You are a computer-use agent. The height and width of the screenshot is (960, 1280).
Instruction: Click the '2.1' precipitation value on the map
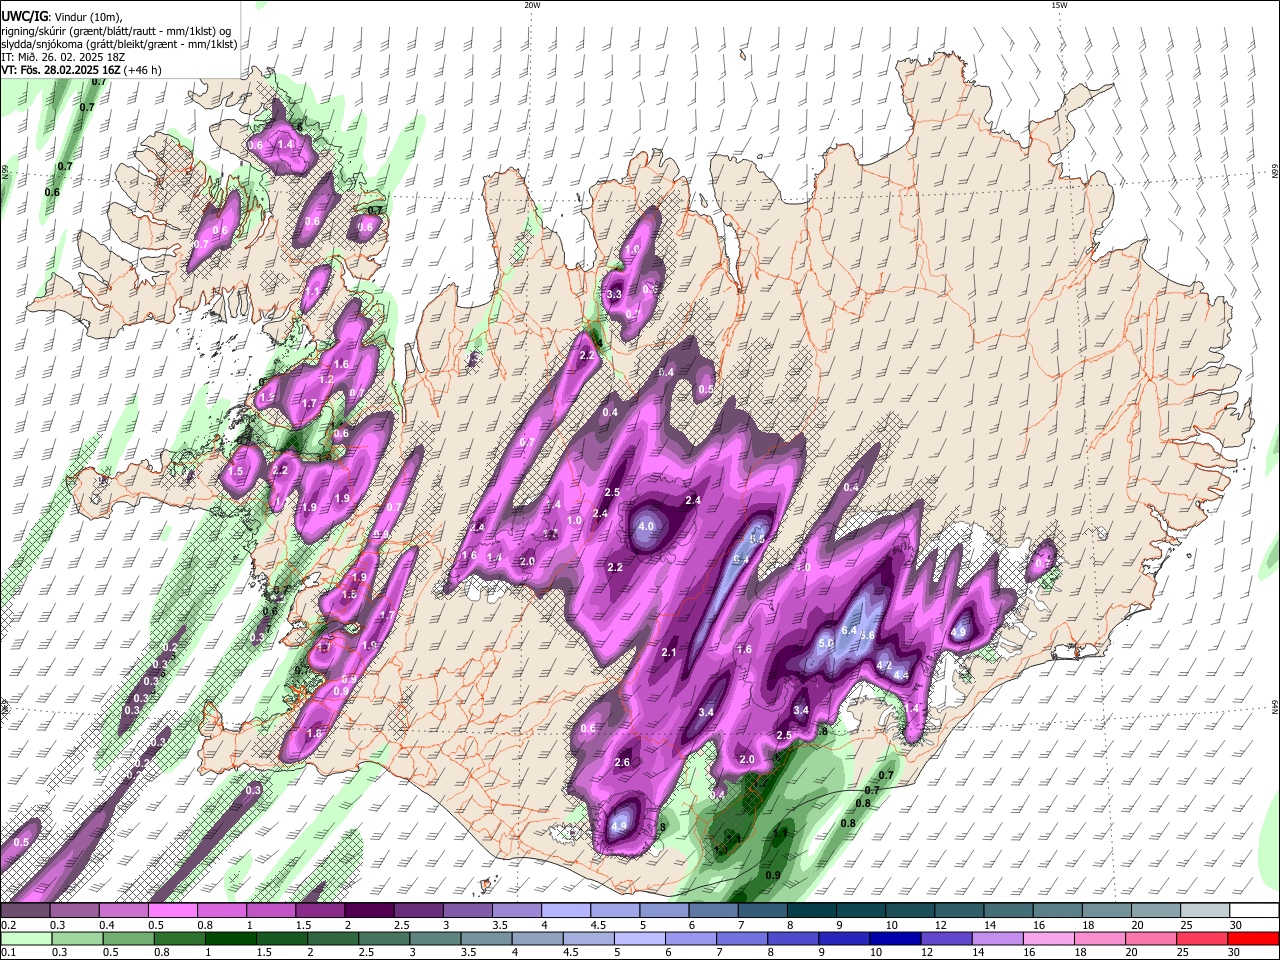click(x=669, y=653)
